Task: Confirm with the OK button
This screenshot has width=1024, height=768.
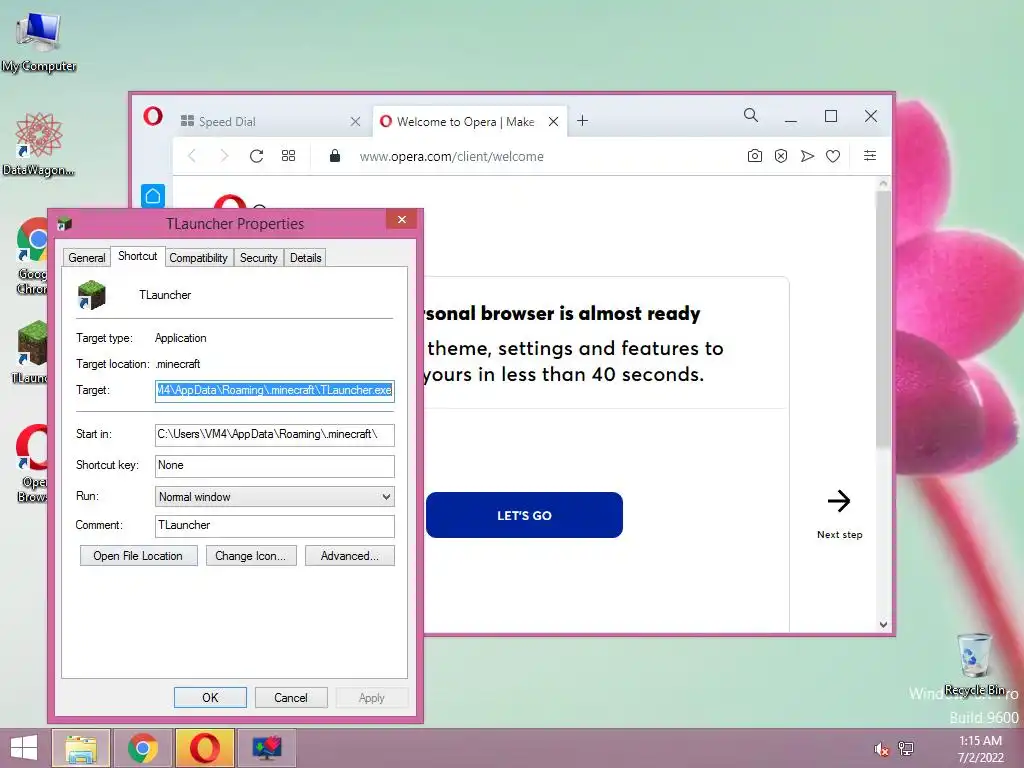Action: tap(210, 697)
